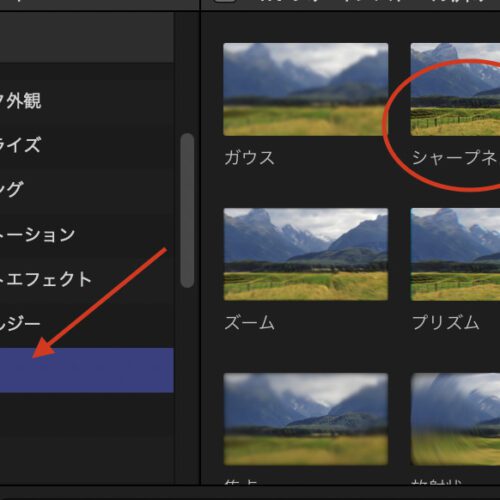
Task: Click the プリズム label text
Action: [446, 323]
